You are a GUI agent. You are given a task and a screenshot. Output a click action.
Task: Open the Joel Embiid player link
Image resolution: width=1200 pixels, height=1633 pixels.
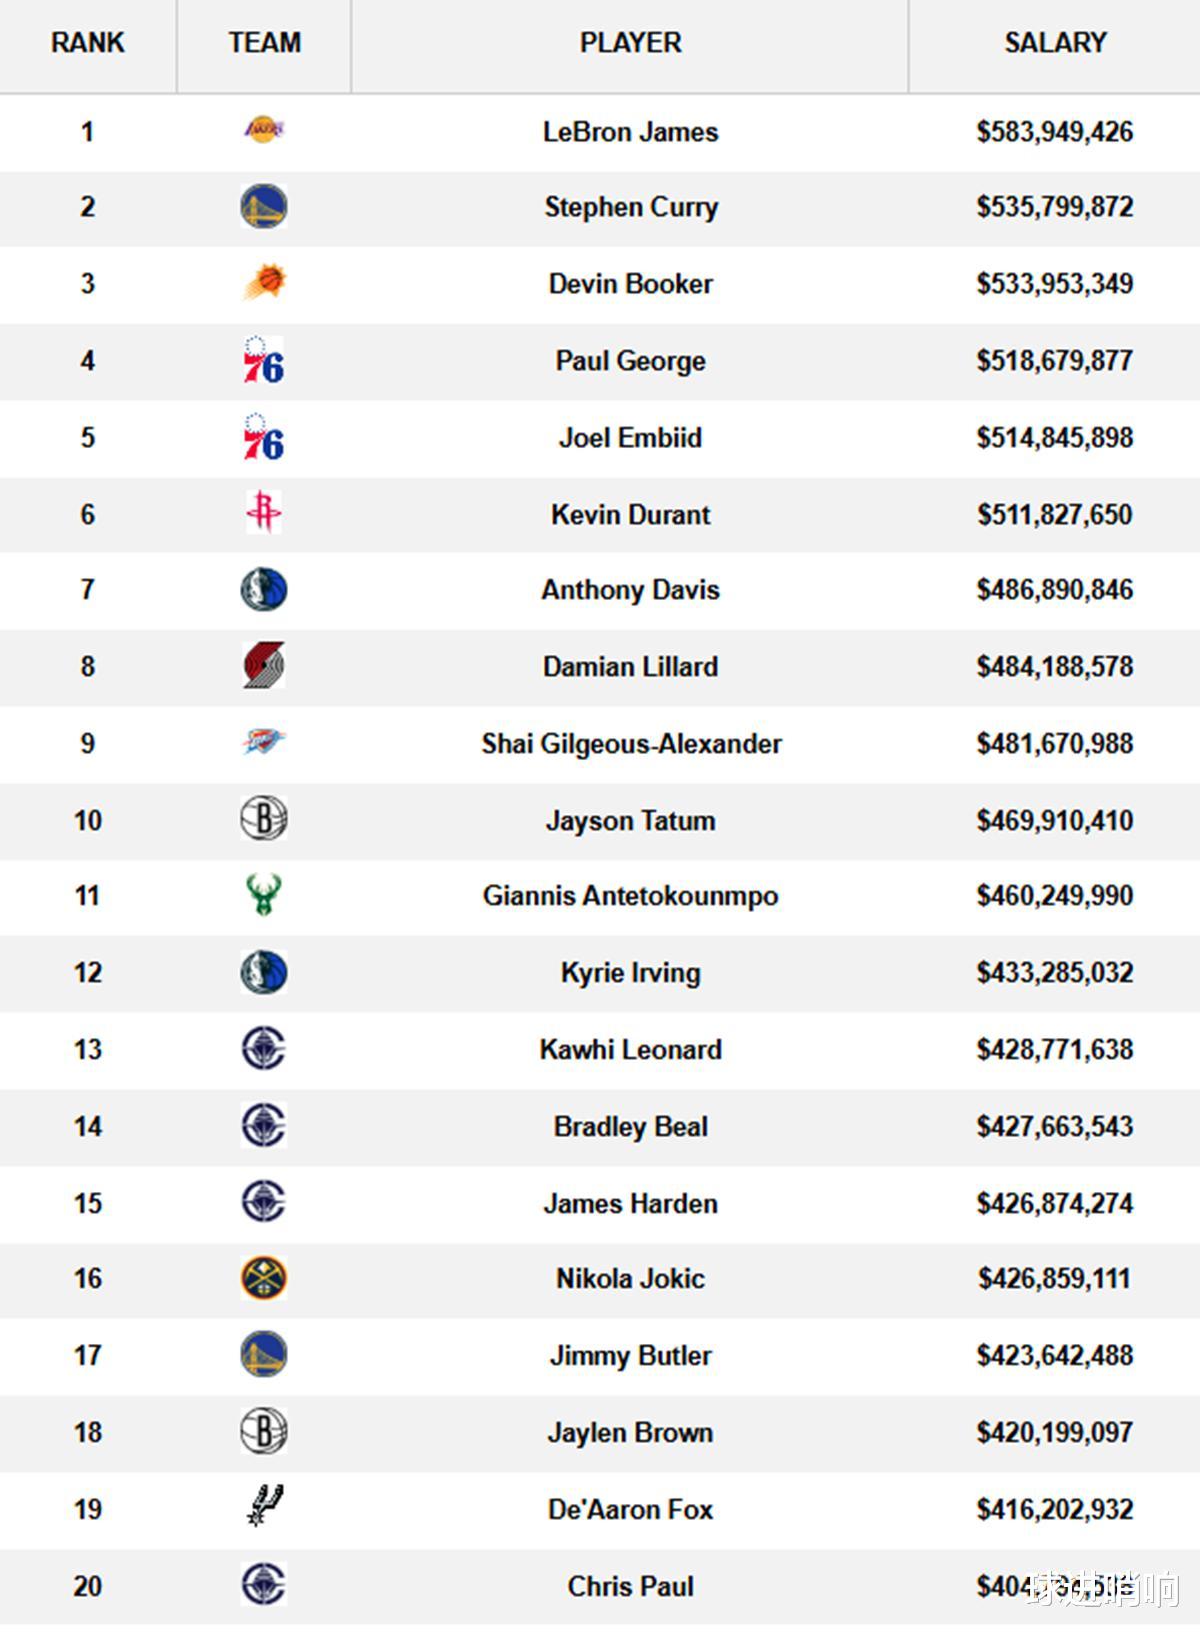click(630, 437)
